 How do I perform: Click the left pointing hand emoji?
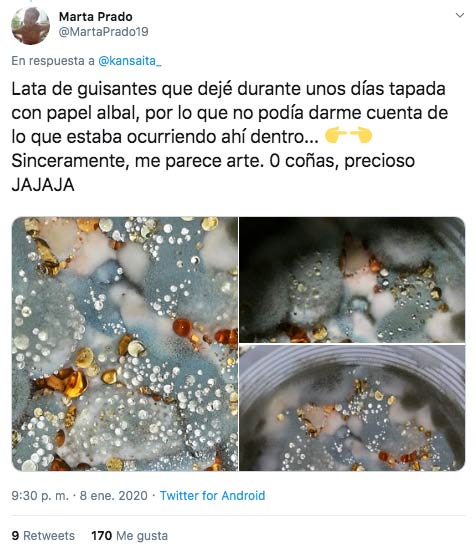pos(335,136)
